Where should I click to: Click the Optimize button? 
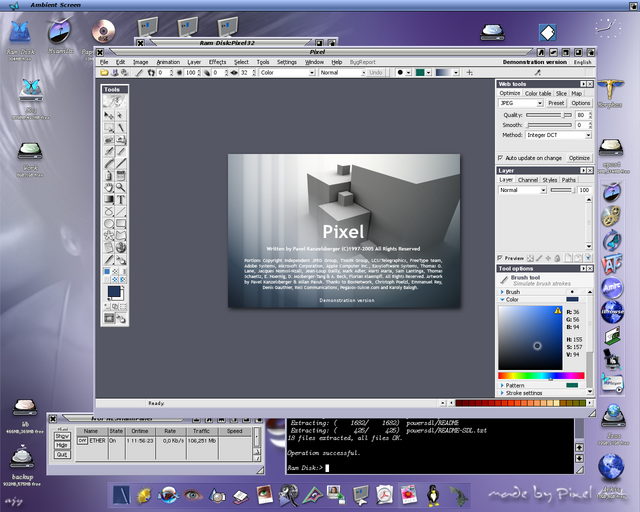579,158
